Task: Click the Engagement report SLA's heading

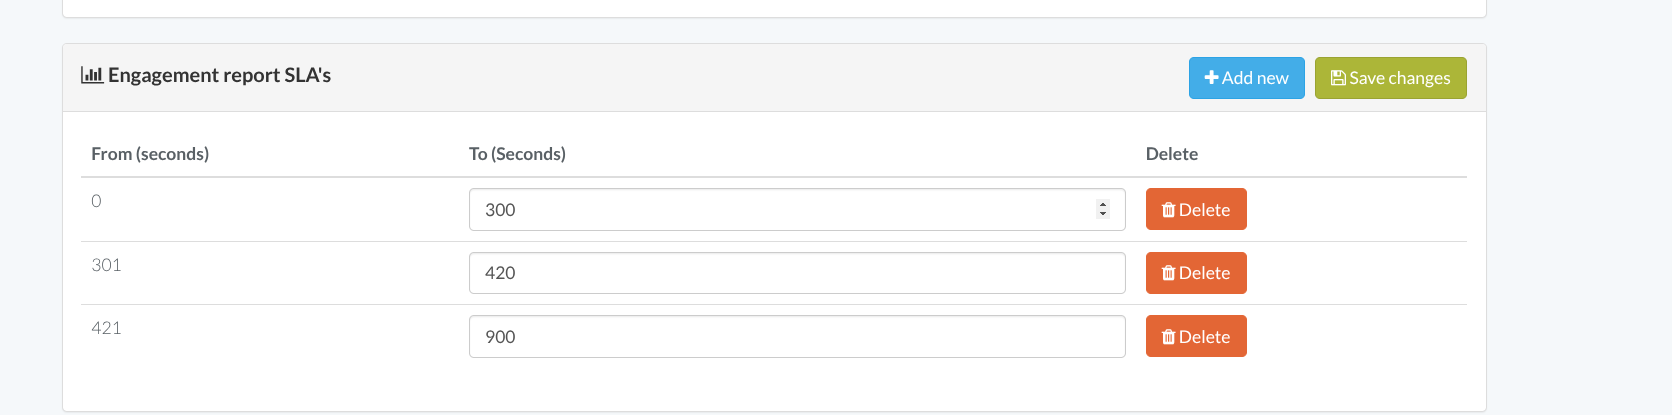Action: (x=219, y=75)
